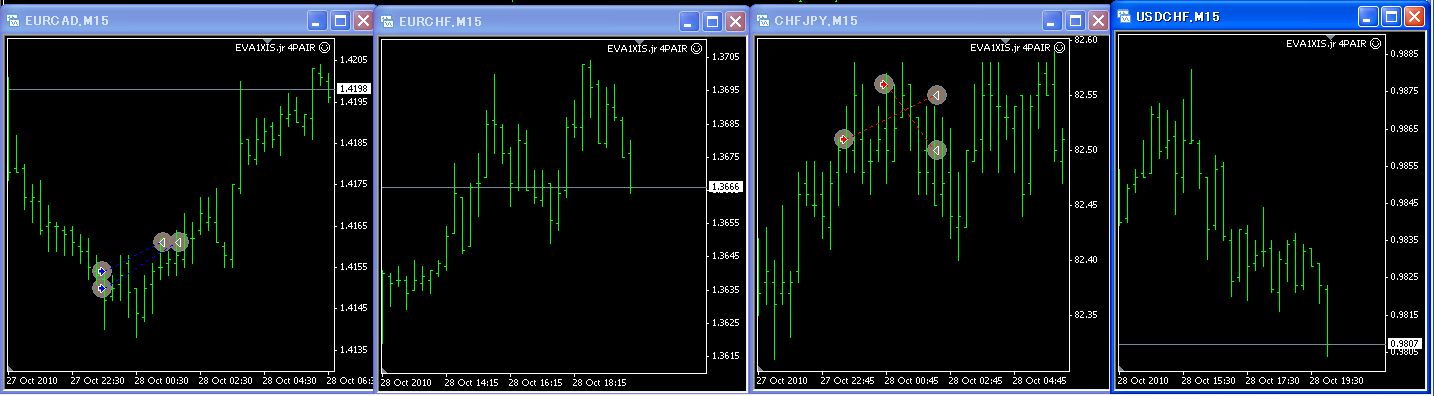
Task: Activate the EURCAD,M15 window title bar
Action: (x=188, y=20)
